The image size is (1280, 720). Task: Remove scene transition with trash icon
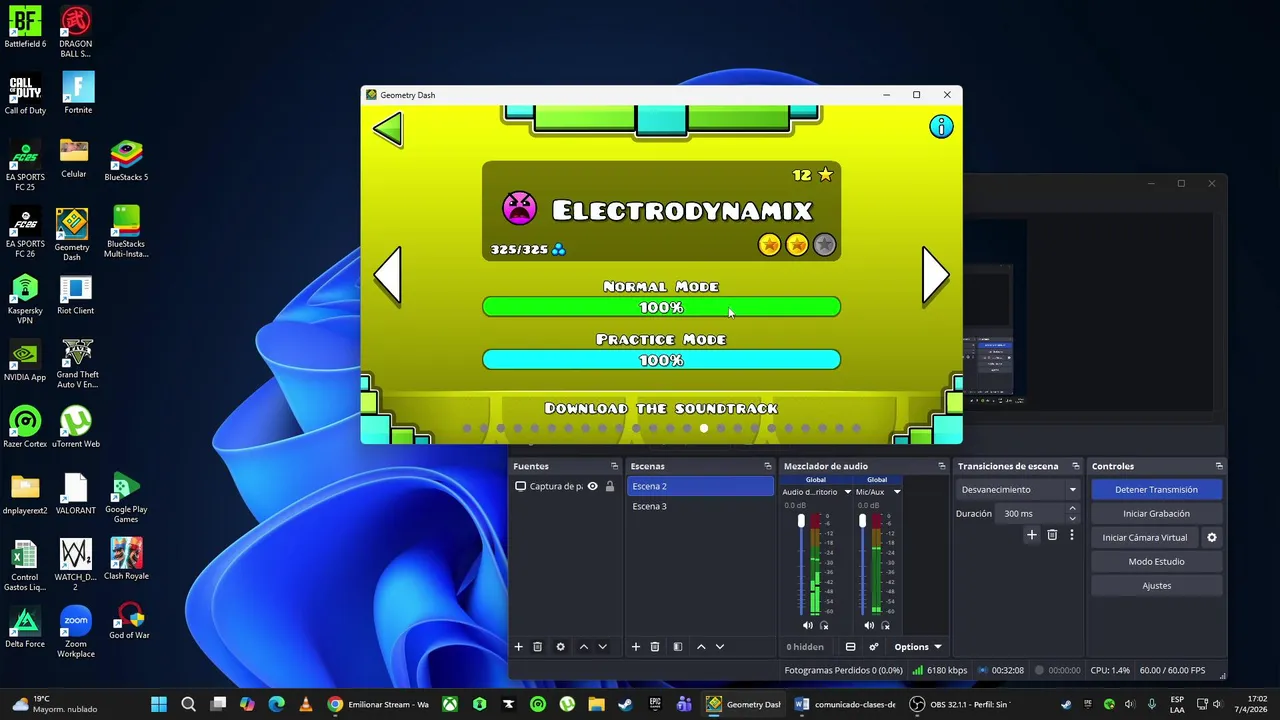coord(1052,536)
